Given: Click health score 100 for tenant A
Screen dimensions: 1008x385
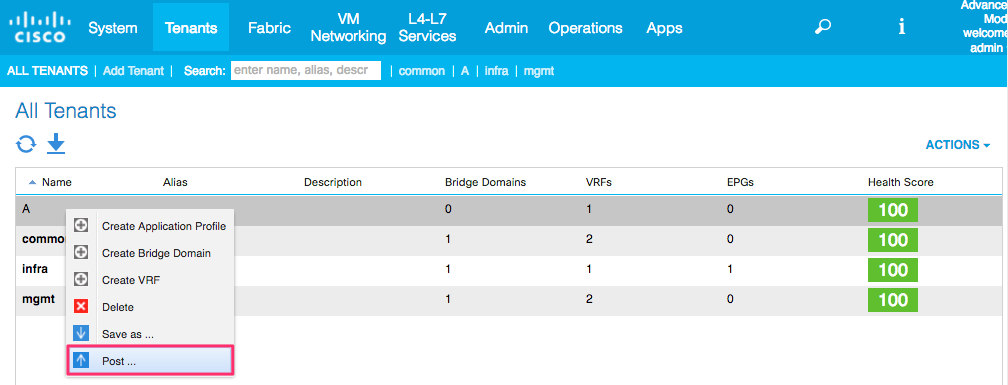Looking at the screenshot, I should pyautogui.click(x=893, y=210).
